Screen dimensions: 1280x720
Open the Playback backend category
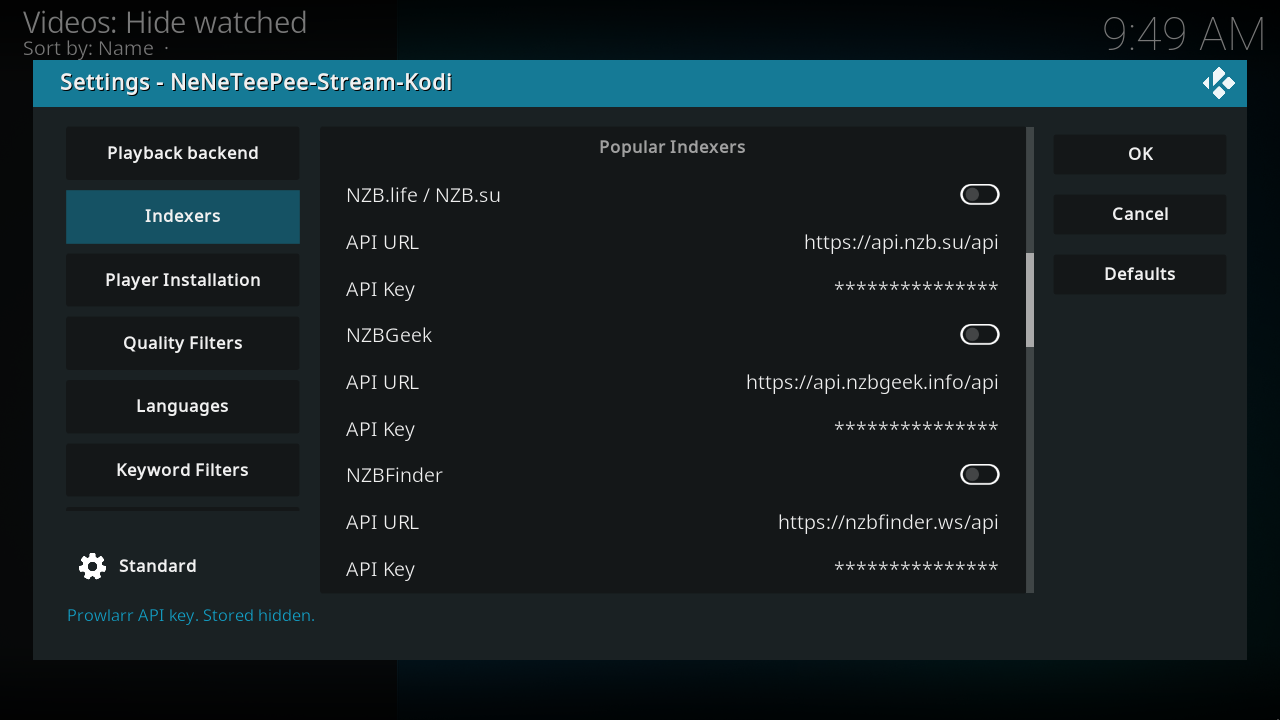click(183, 153)
